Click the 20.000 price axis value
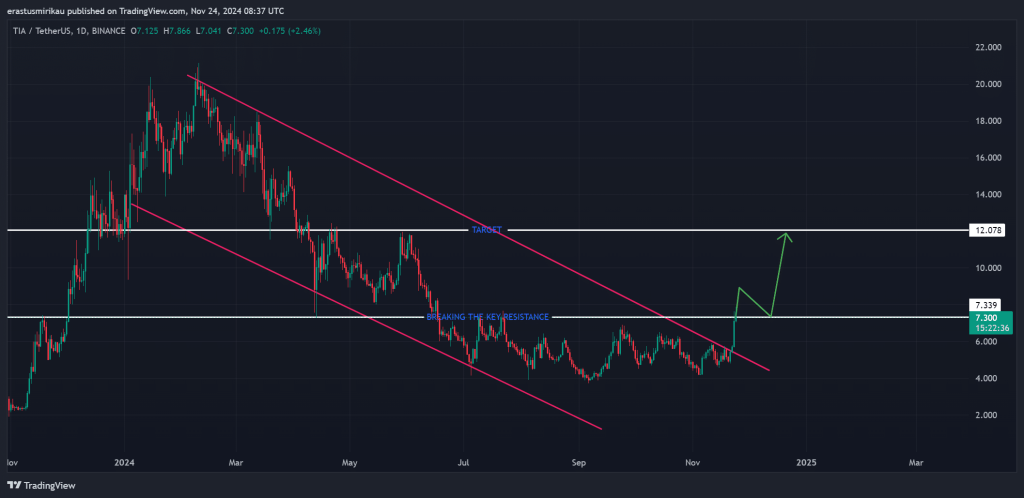 point(987,84)
